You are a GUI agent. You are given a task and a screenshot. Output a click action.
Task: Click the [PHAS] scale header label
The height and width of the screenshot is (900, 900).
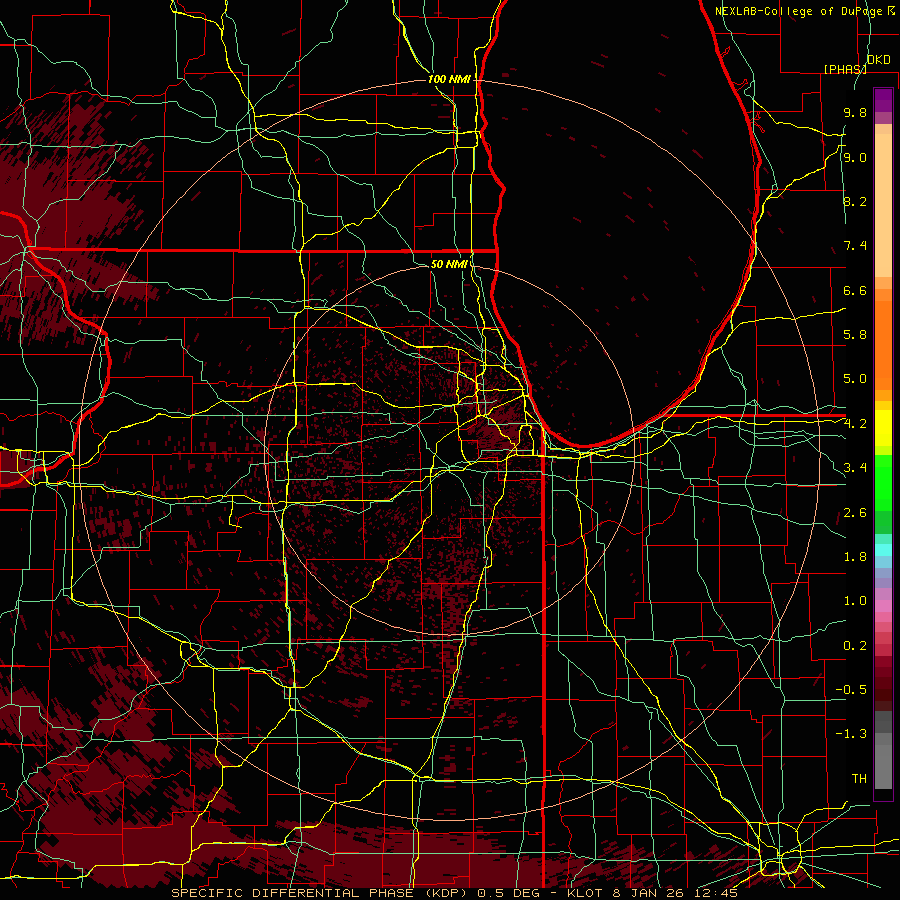845,69
